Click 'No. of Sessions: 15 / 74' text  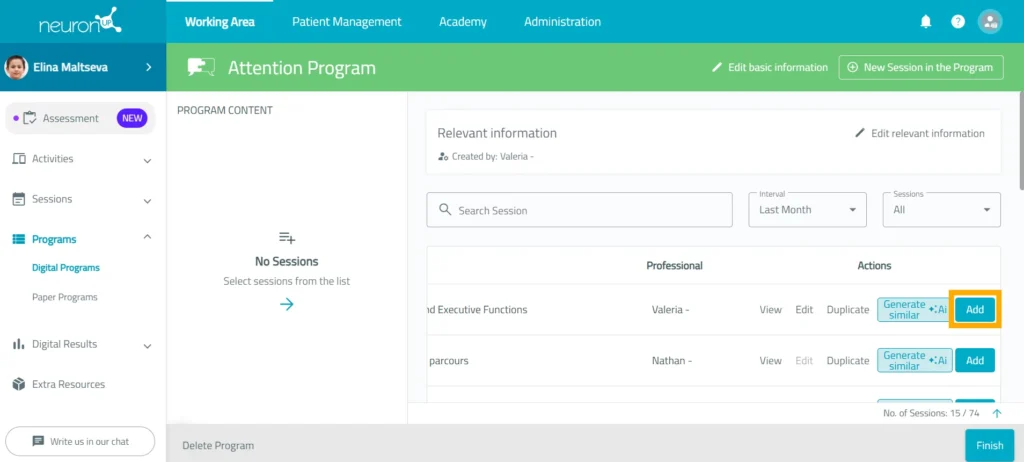pos(931,413)
